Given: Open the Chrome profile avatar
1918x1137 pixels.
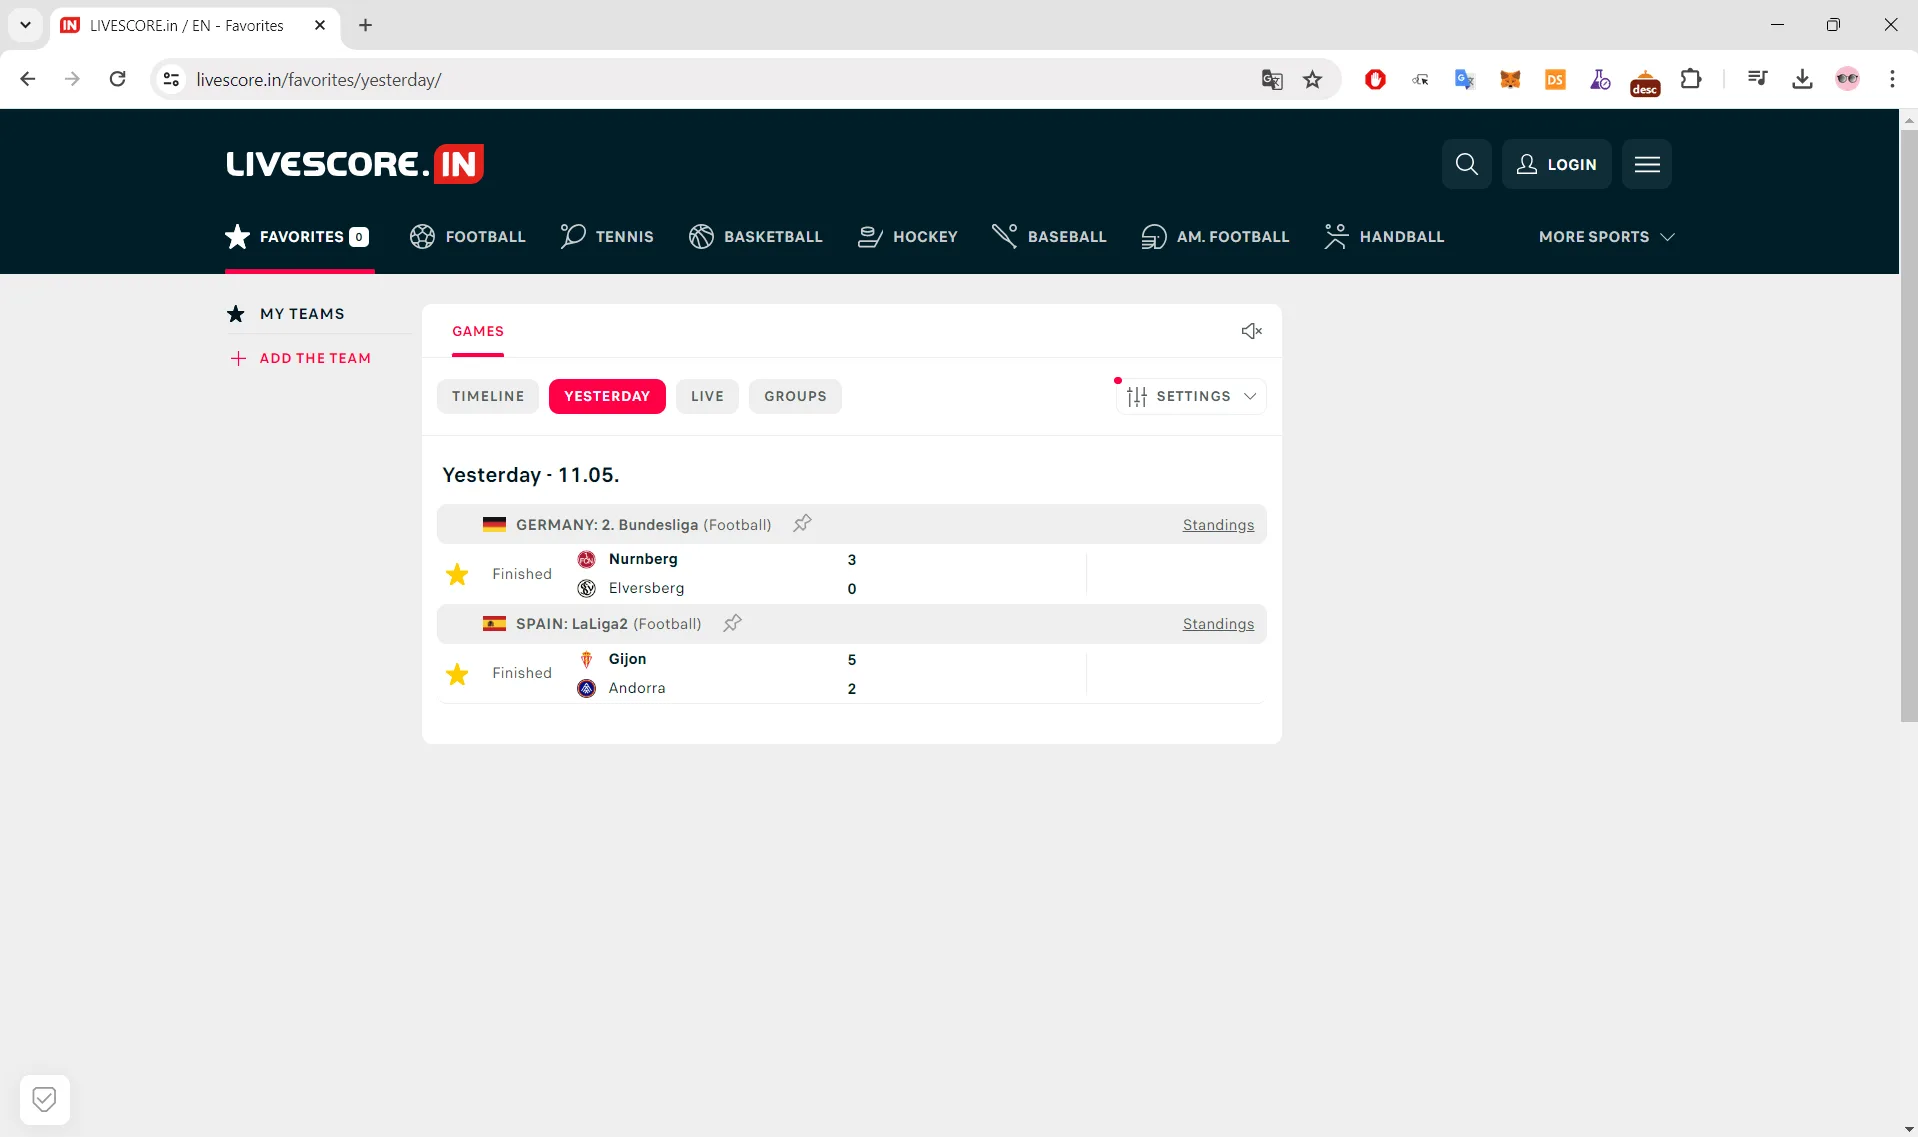Looking at the screenshot, I should [1847, 79].
